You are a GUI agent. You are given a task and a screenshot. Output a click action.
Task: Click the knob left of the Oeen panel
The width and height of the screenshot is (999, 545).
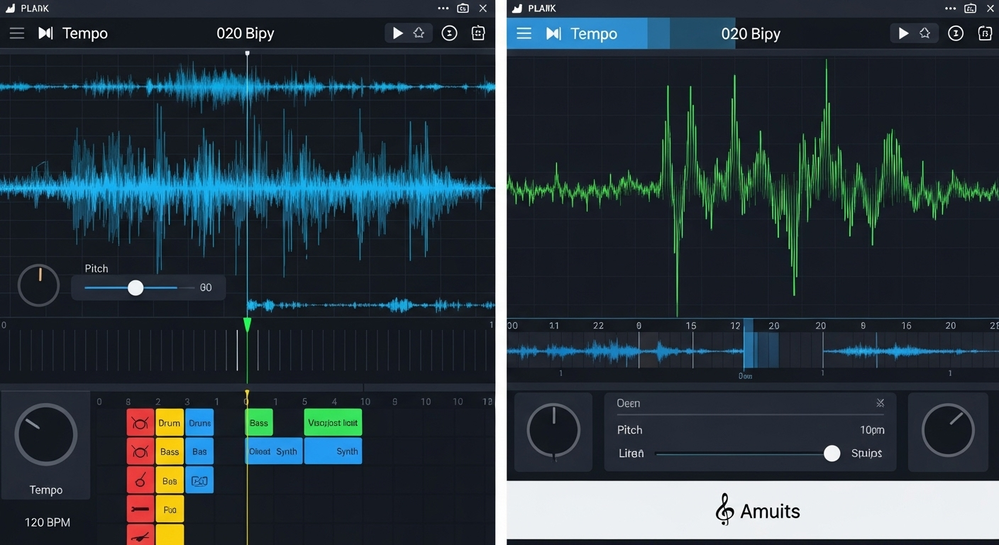(x=554, y=430)
